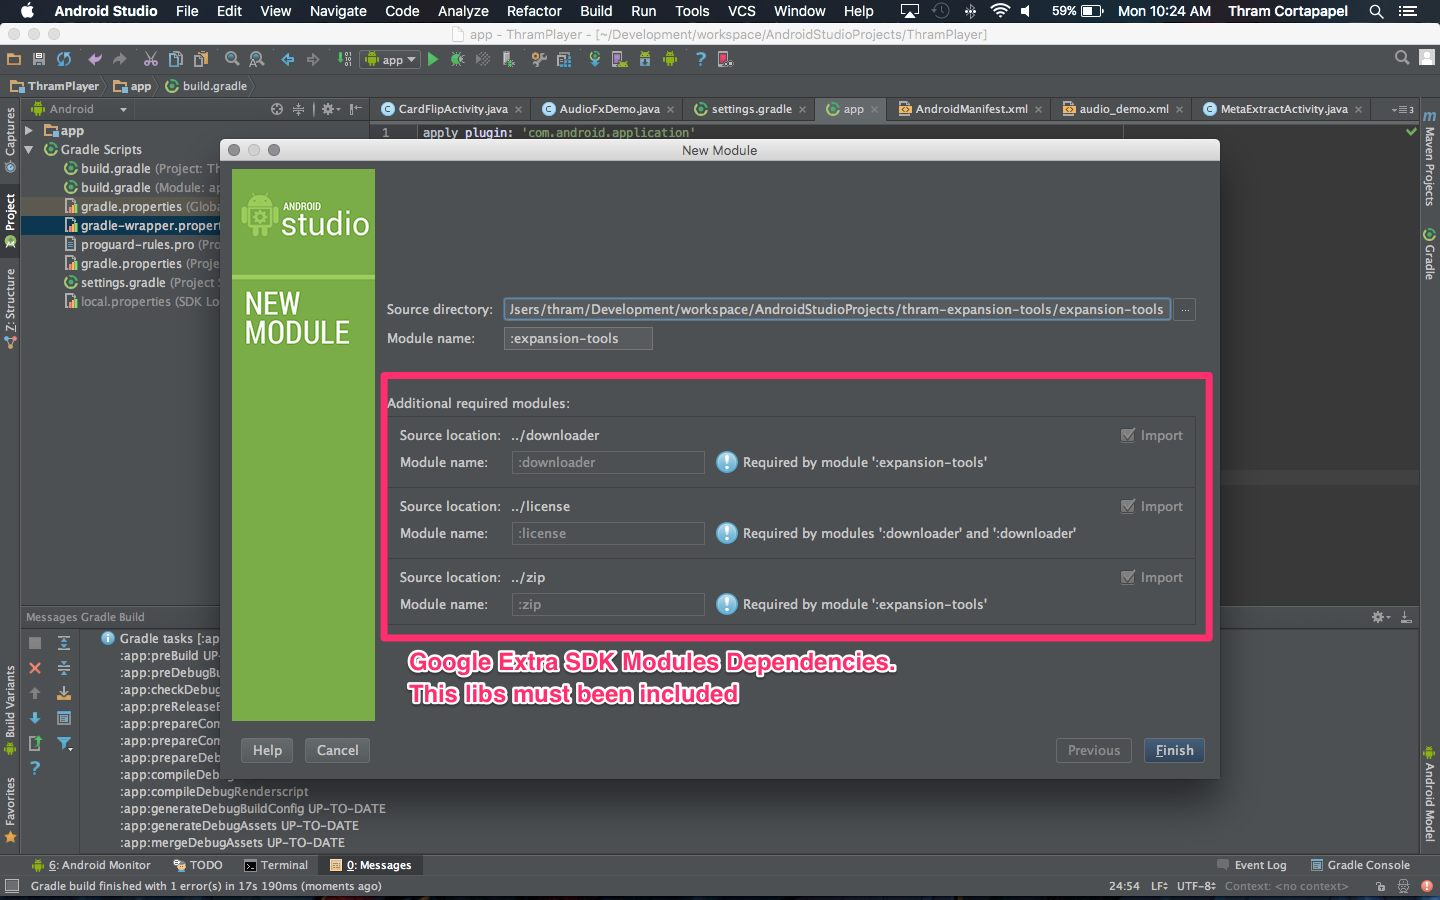Click the Save All floppy disk icon
1440x900 pixels.
point(39,60)
